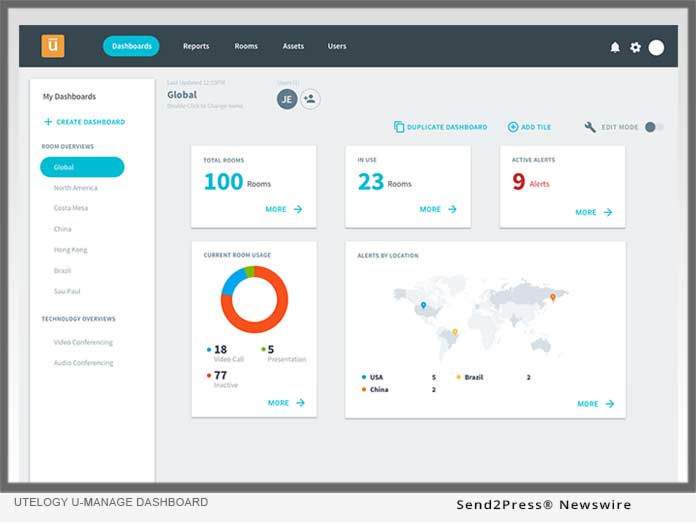Click the 18 Video Call legend entry
This screenshot has width=696, height=522.
click(x=225, y=353)
